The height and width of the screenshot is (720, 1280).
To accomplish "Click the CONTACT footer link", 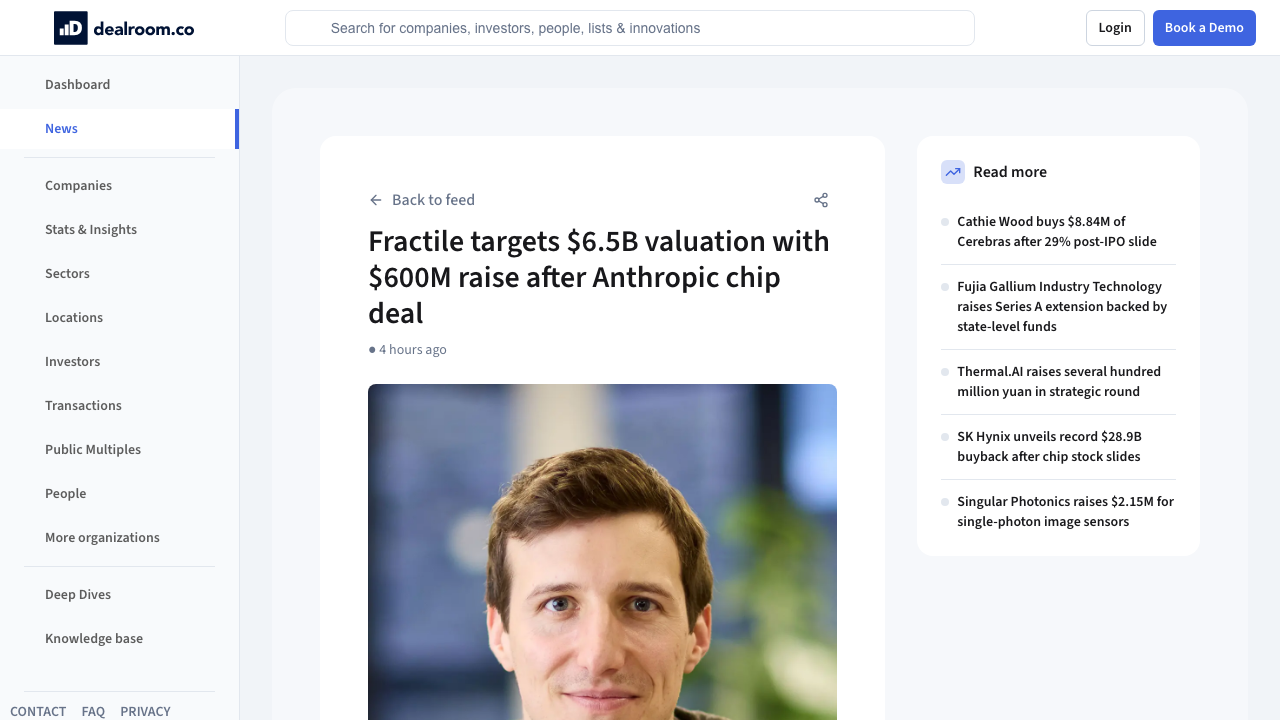I will [x=38, y=712].
